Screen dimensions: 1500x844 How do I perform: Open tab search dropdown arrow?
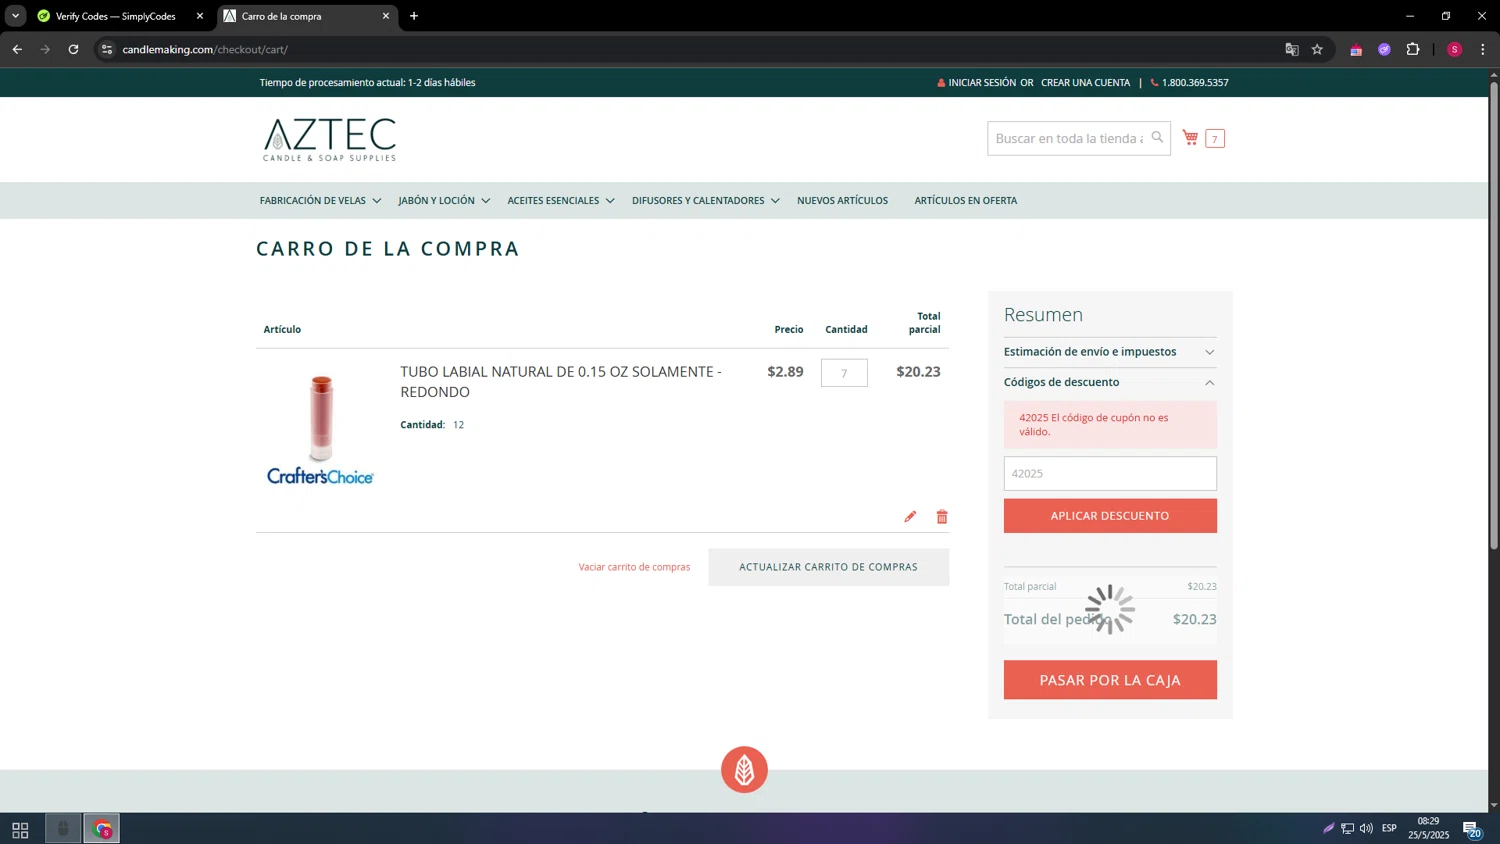[15, 16]
